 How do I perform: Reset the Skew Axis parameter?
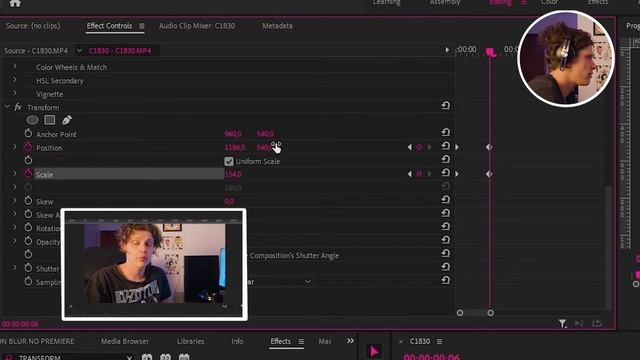pyautogui.click(x=446, y=213)
